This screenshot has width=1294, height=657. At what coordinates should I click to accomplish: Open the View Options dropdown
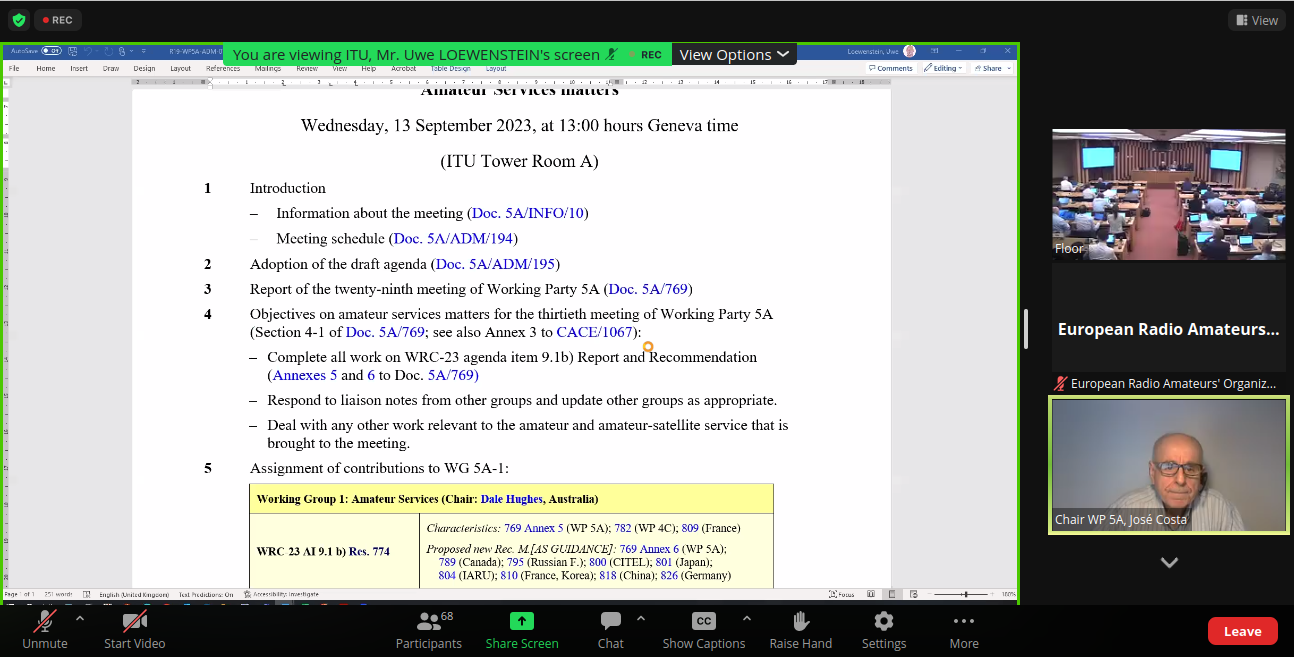tap(734, 55)
